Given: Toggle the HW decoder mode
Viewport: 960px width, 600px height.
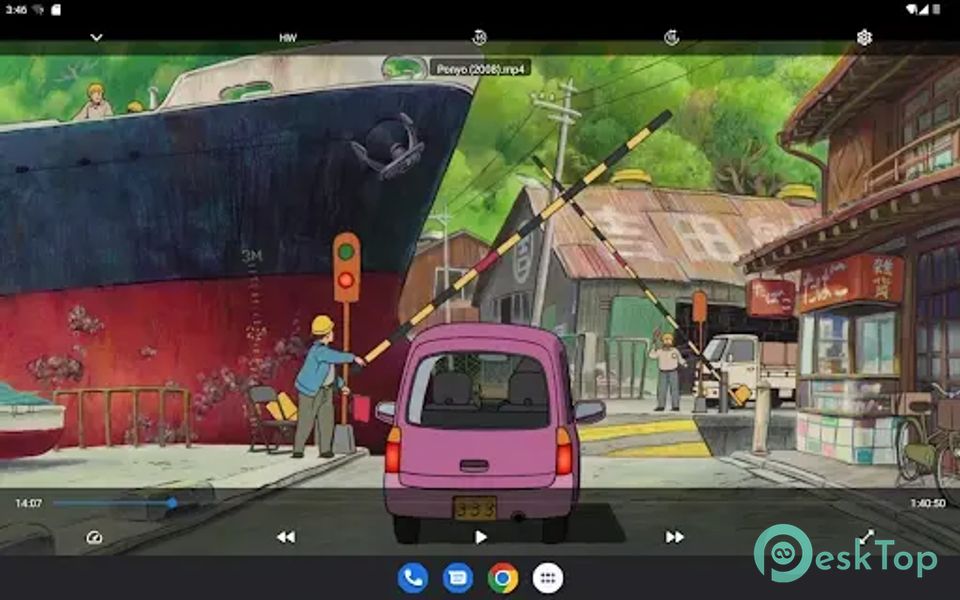Looking at the screenshot, I should pos(288,38).
